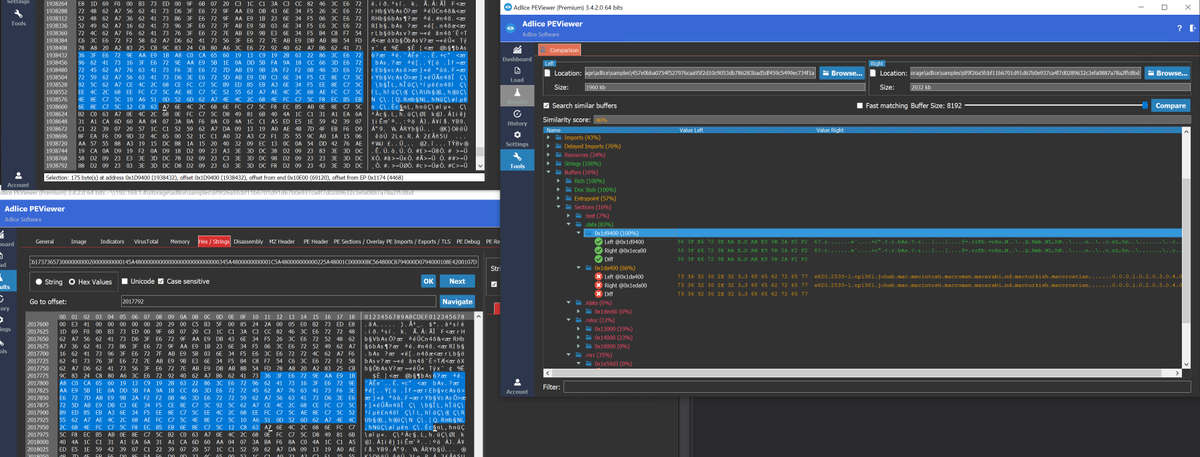Click the Compare button

[1171, 105]
